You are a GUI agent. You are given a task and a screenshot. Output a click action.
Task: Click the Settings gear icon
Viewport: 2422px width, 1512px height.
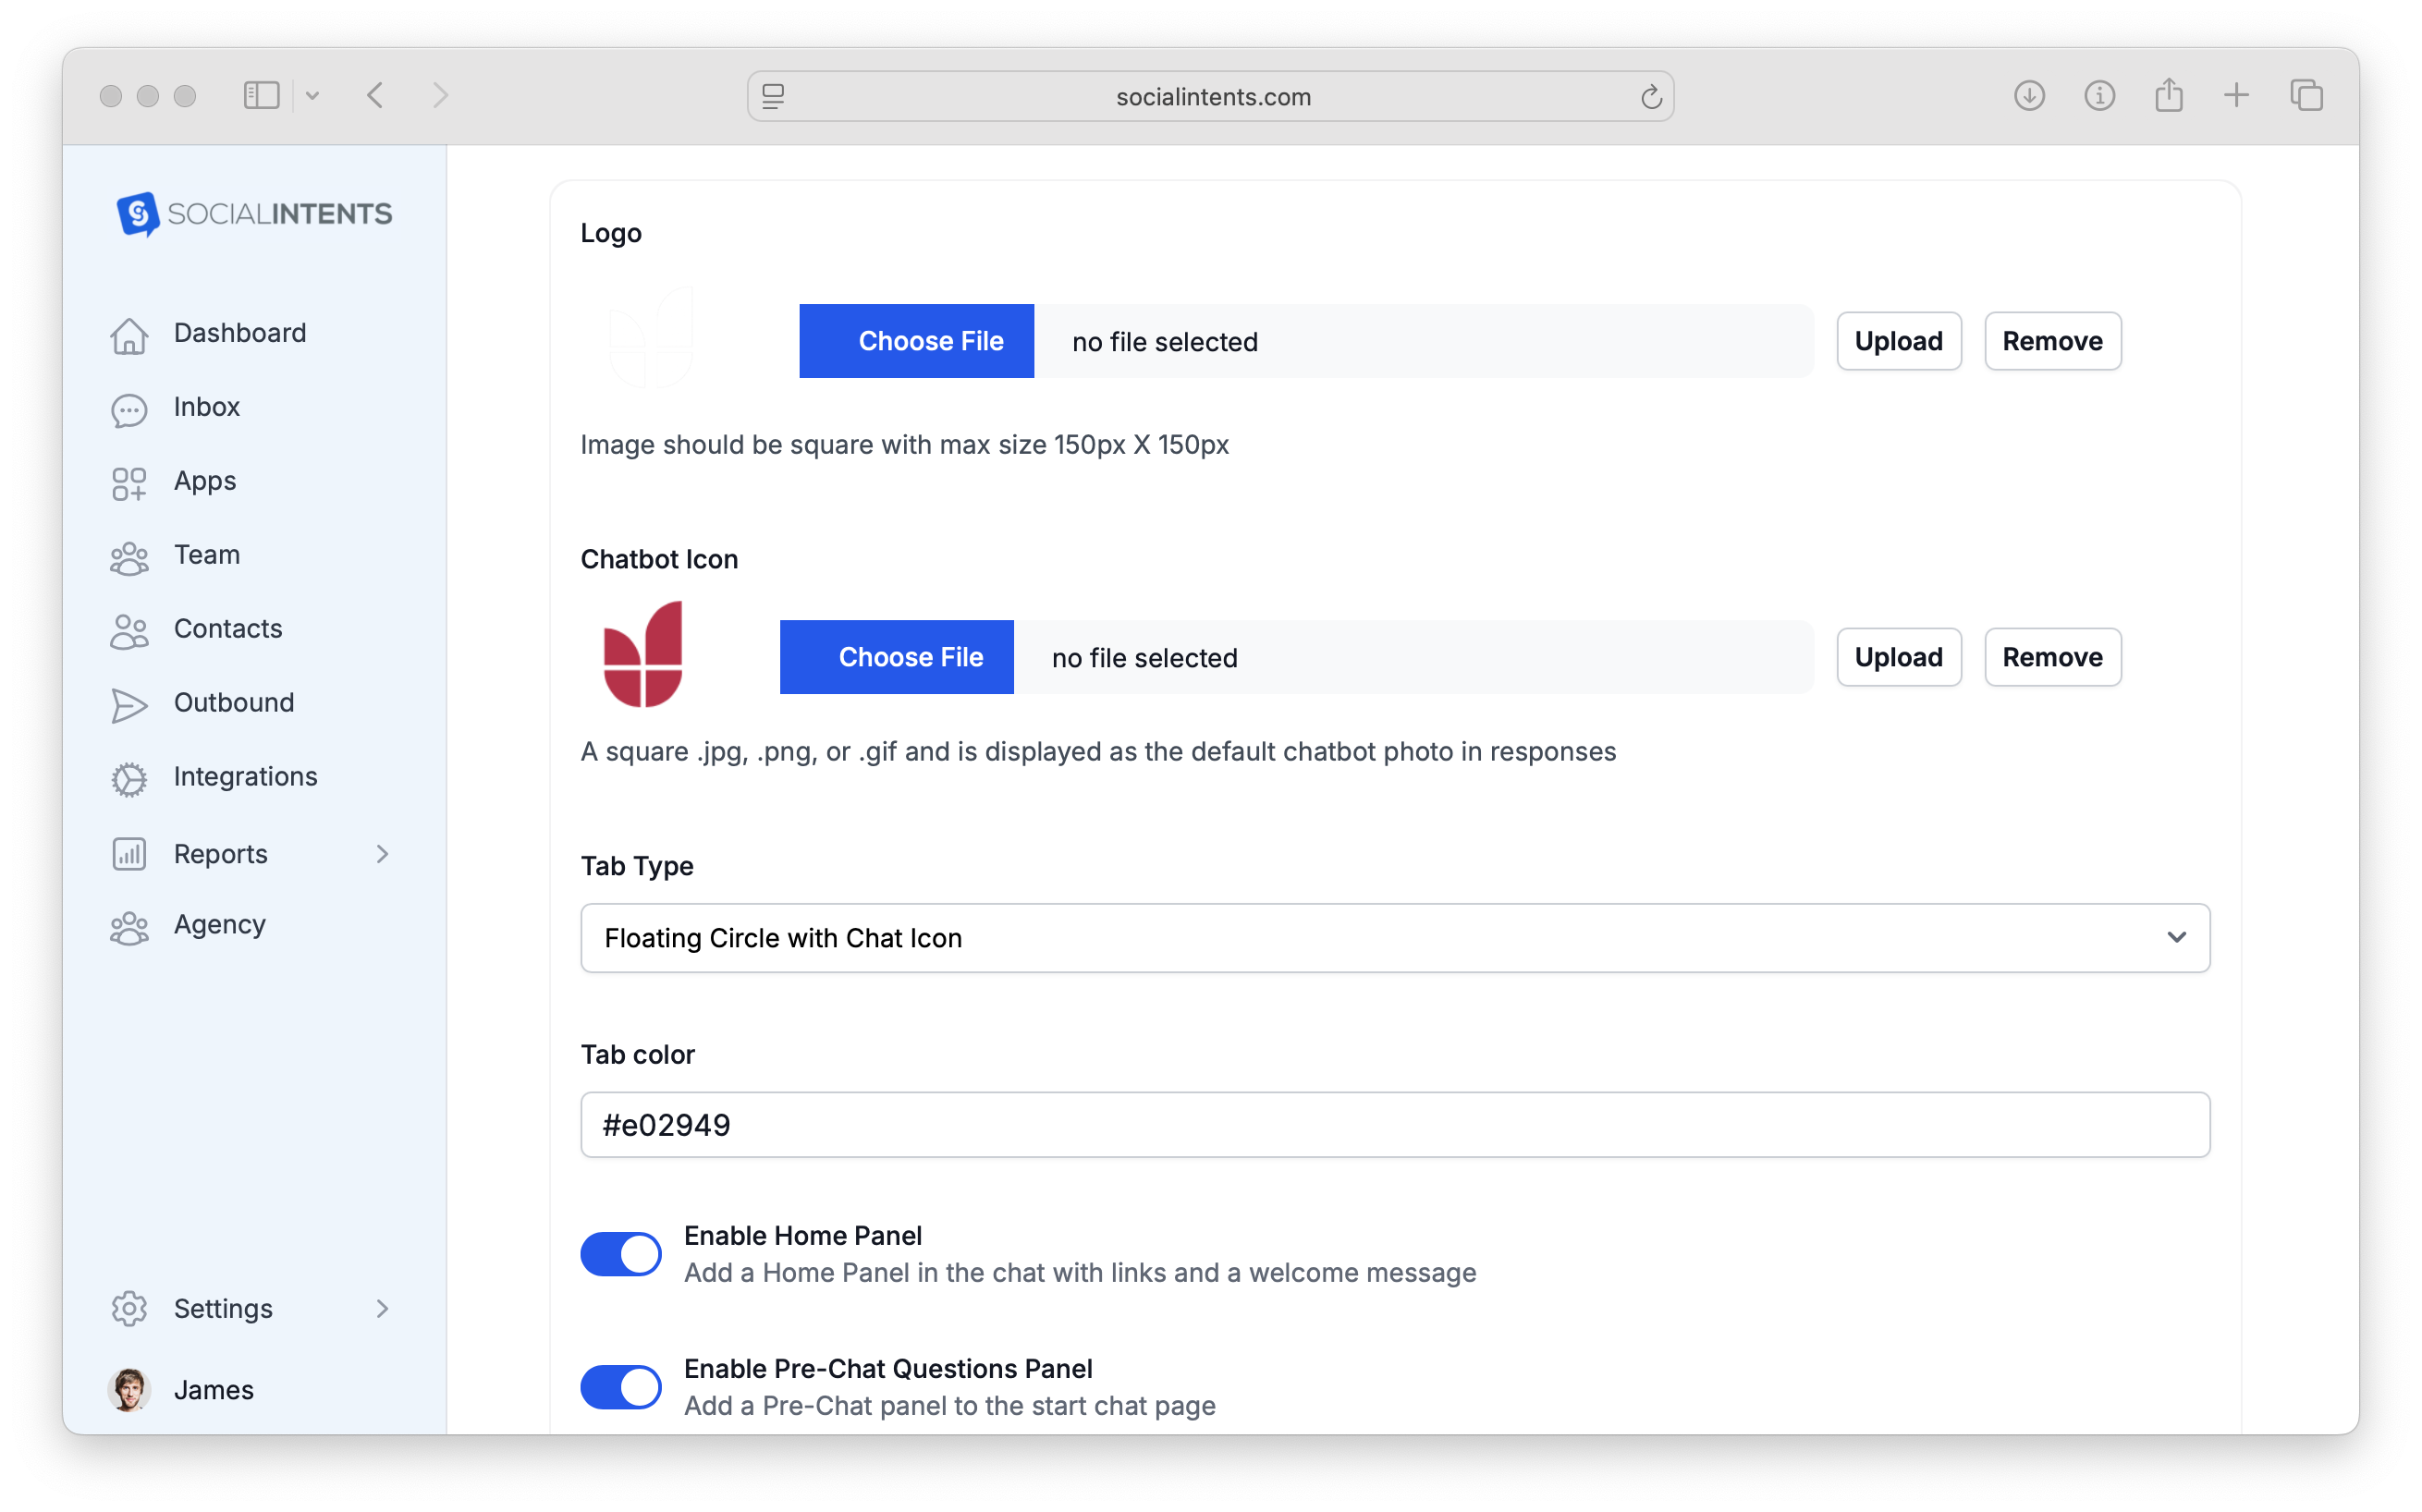pos(129,1308)
